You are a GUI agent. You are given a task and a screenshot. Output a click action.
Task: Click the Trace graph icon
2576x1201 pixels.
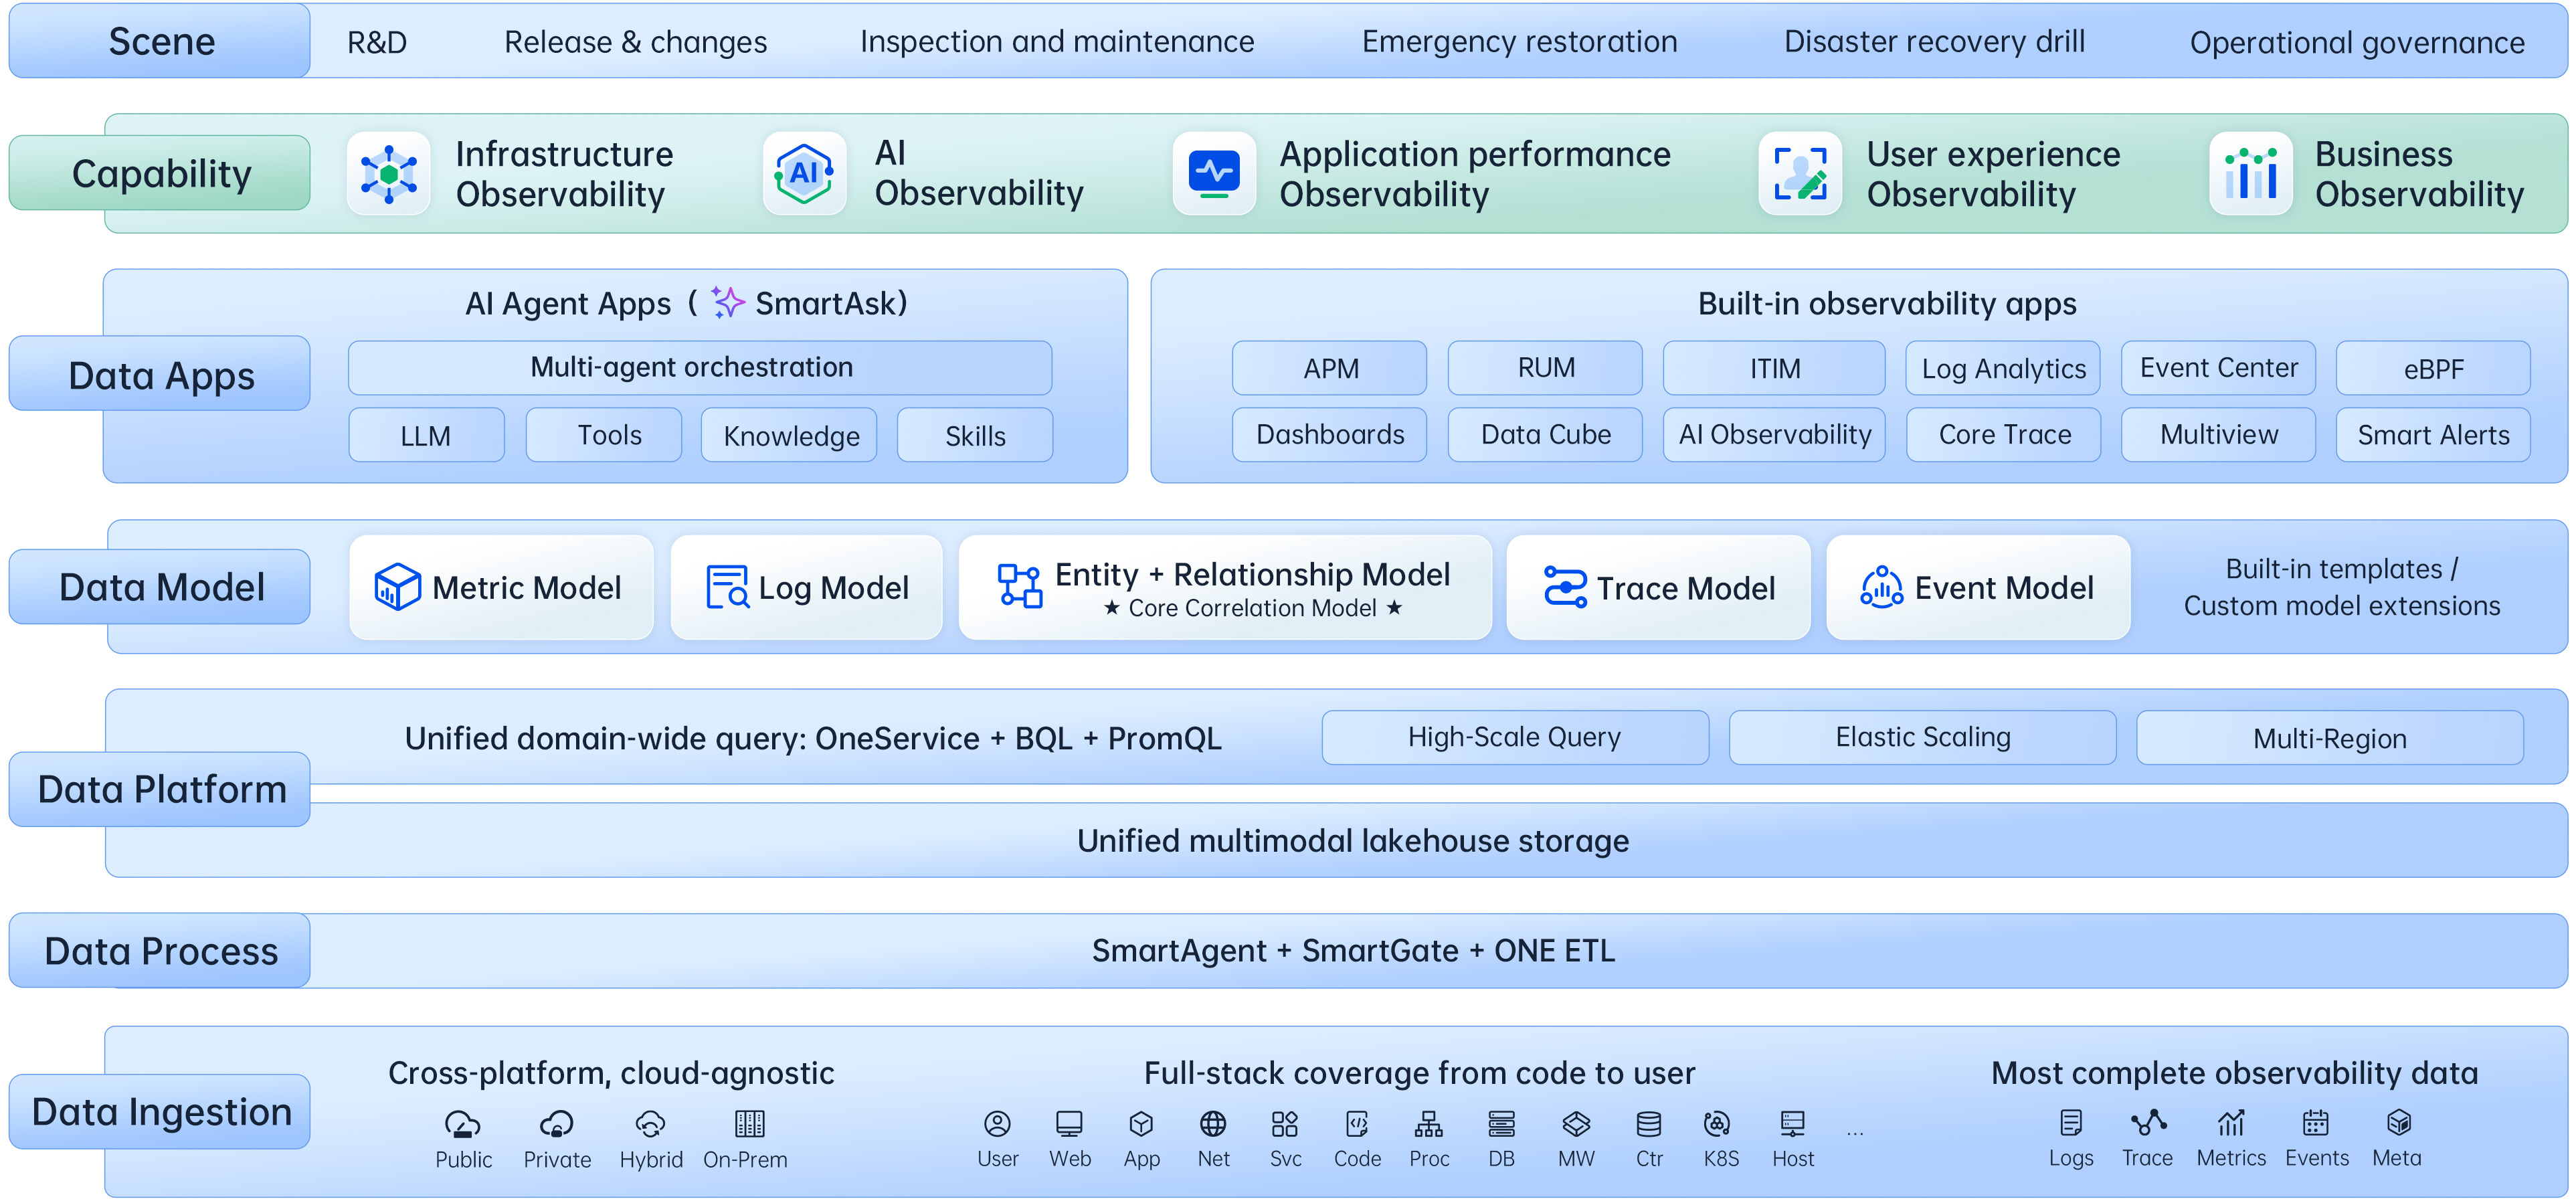(x=2148, y=1123)
